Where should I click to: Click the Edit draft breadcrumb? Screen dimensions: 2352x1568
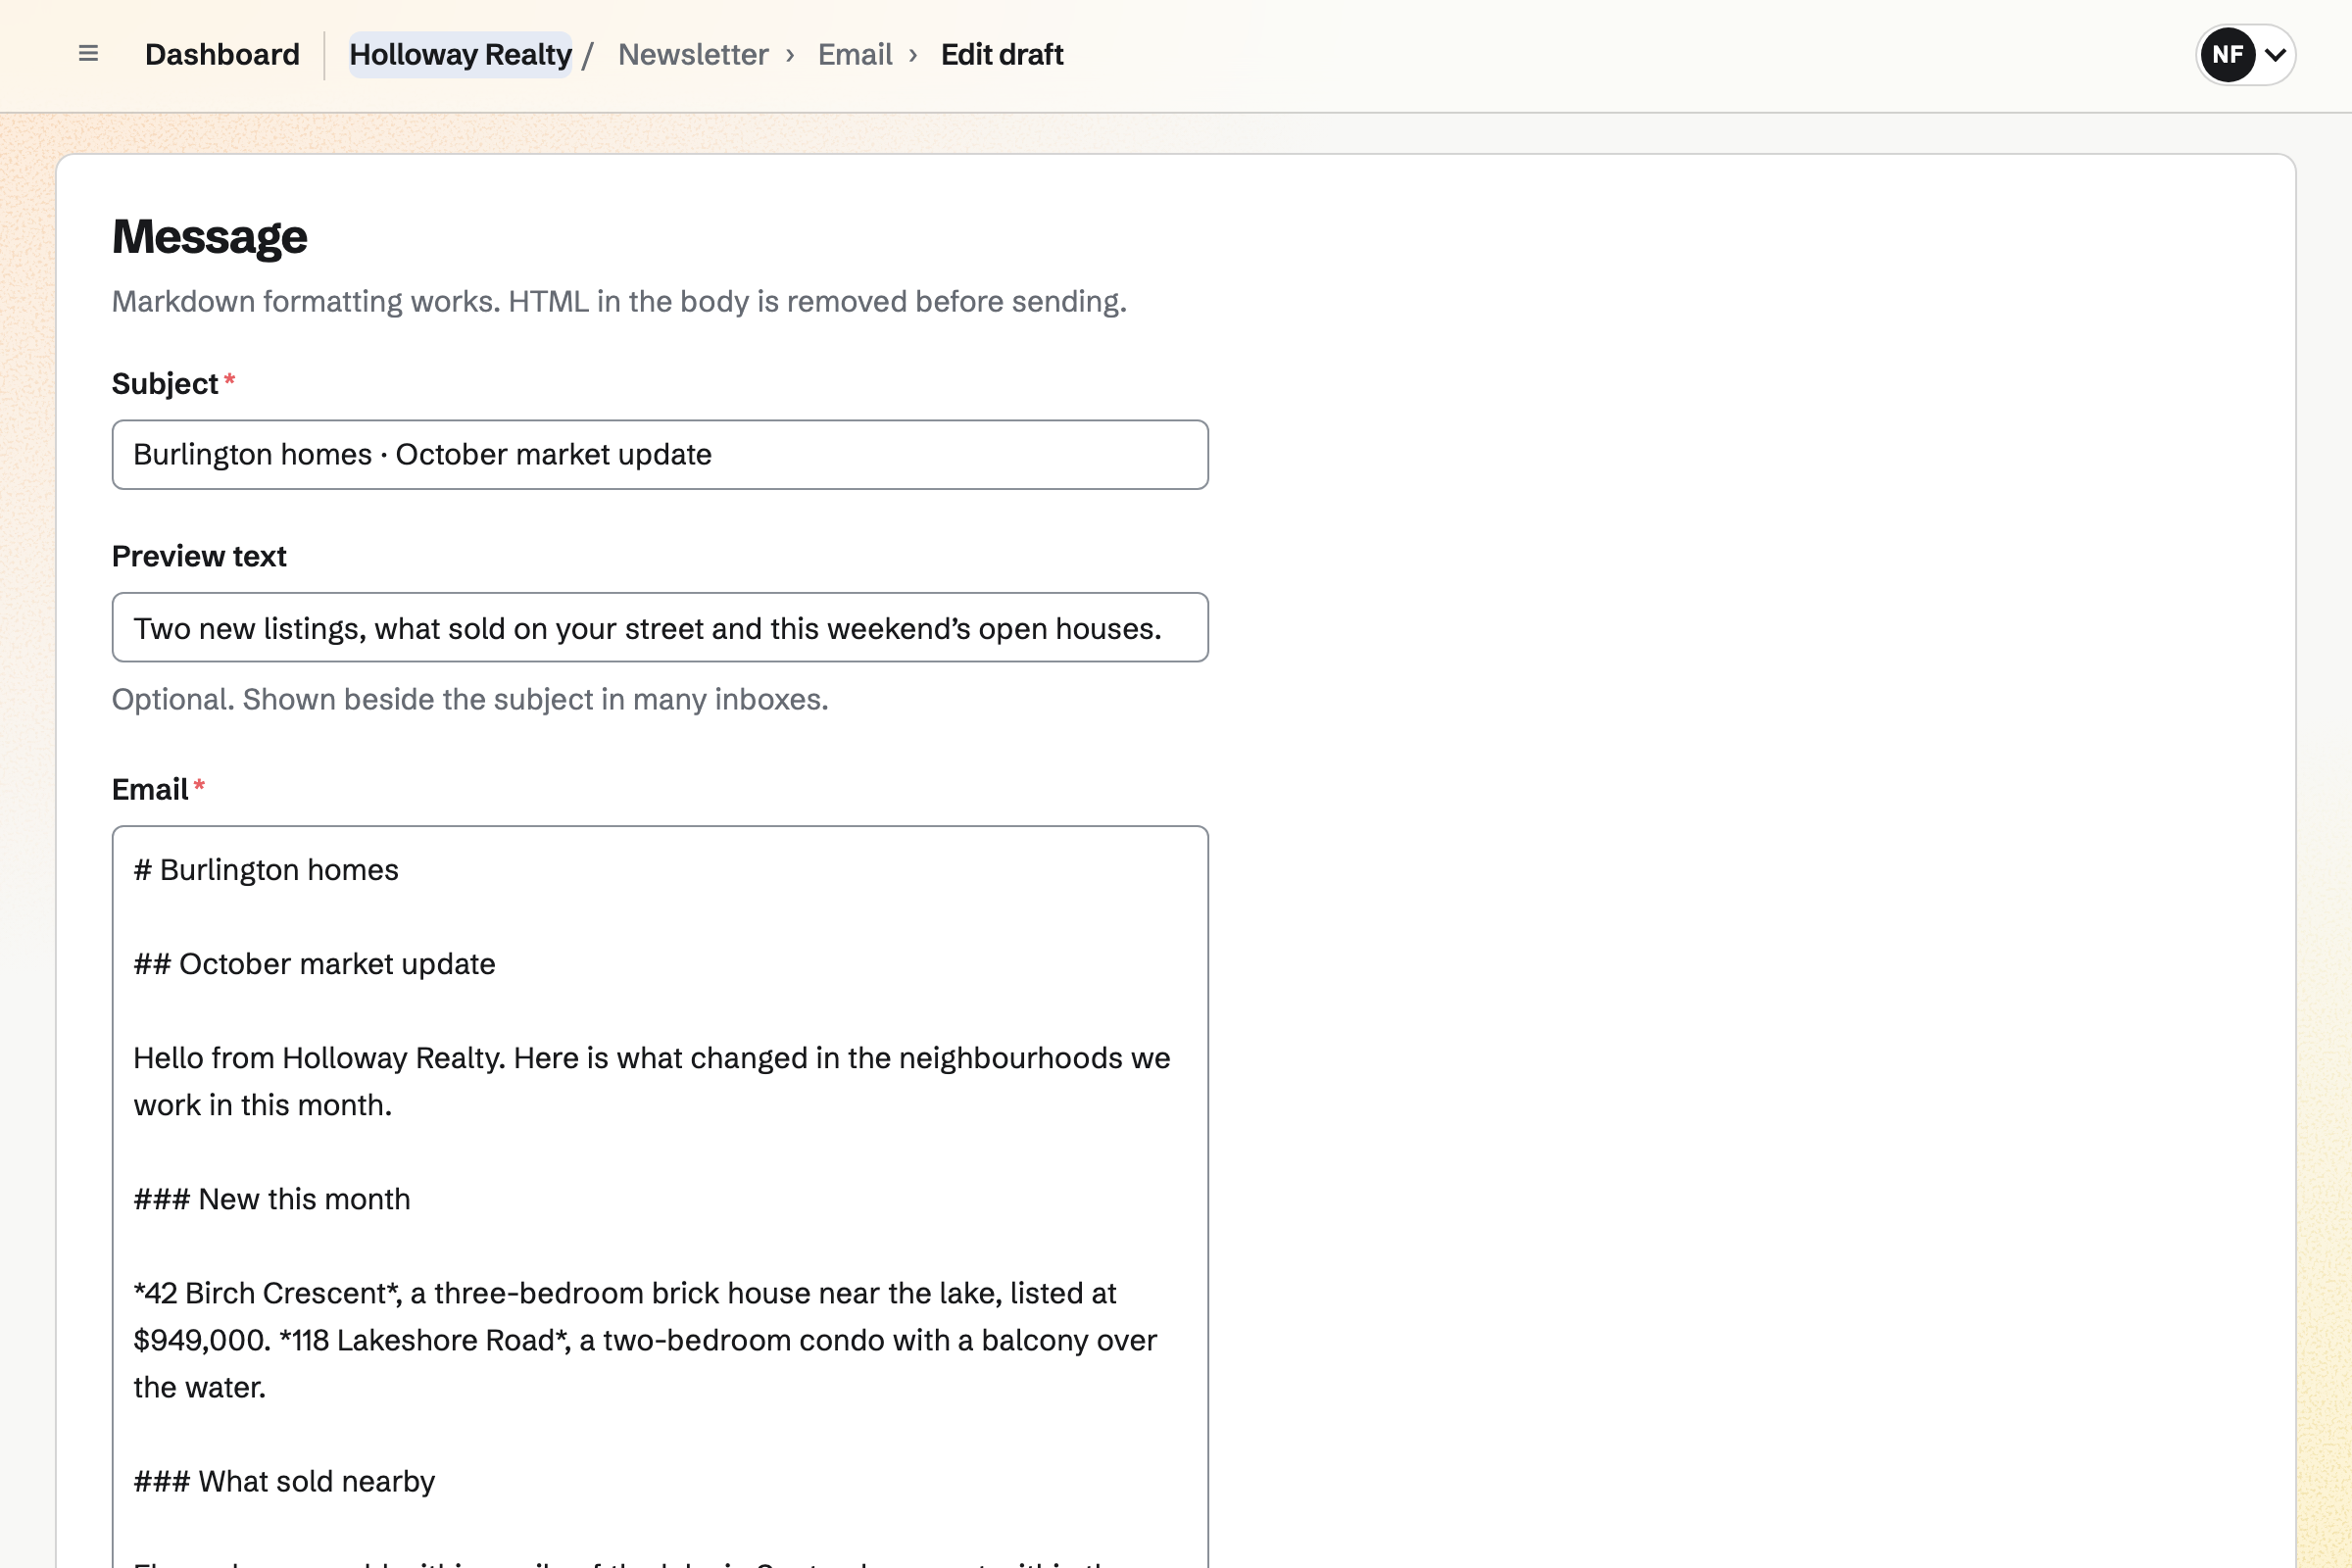tap(1001, 54)
